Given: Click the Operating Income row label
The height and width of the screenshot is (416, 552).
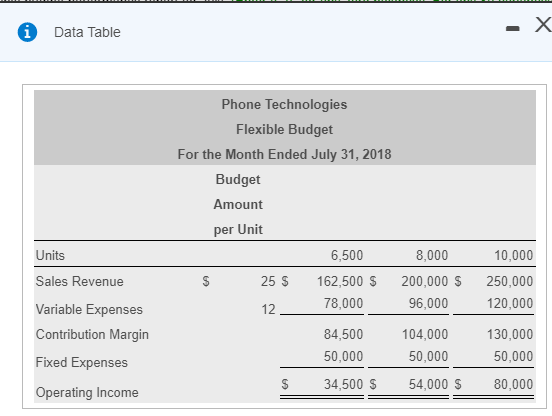Looking at the screenshot, I should [87, 392].
